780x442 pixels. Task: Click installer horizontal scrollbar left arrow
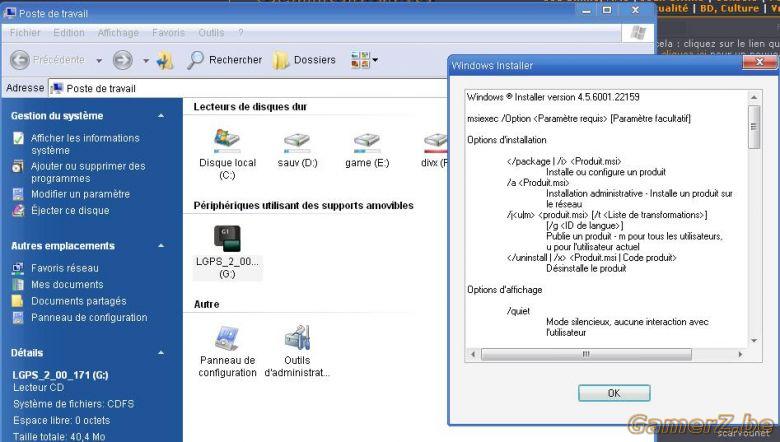(x=473, y=354)
